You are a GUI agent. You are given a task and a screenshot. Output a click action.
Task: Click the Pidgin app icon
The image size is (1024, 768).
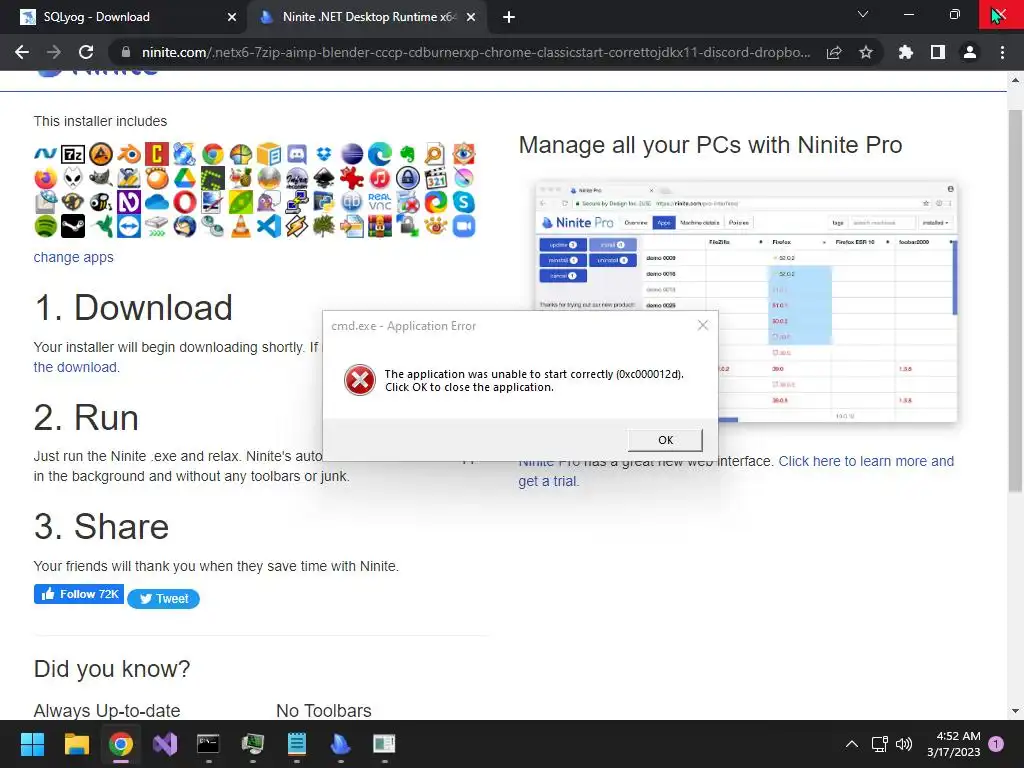pos(268,202)
